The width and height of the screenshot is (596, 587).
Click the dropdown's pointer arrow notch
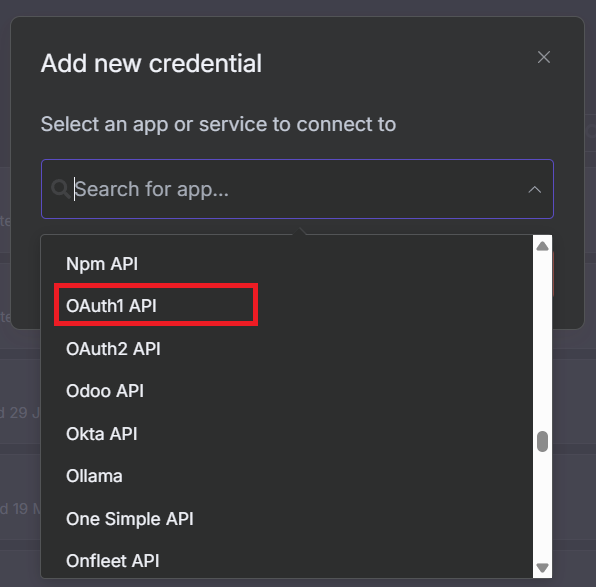click(x=300, y=231)
